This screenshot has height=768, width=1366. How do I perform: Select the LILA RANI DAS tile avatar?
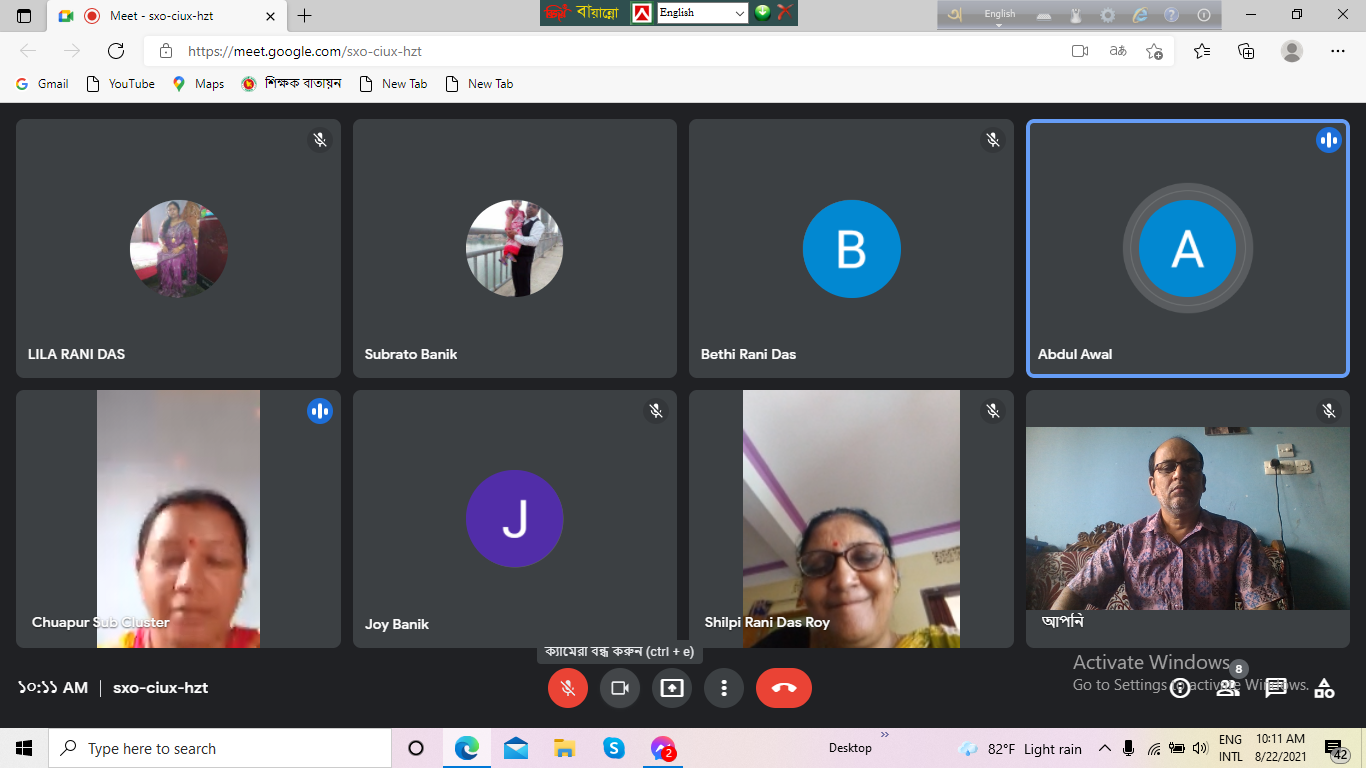[179, 249]
